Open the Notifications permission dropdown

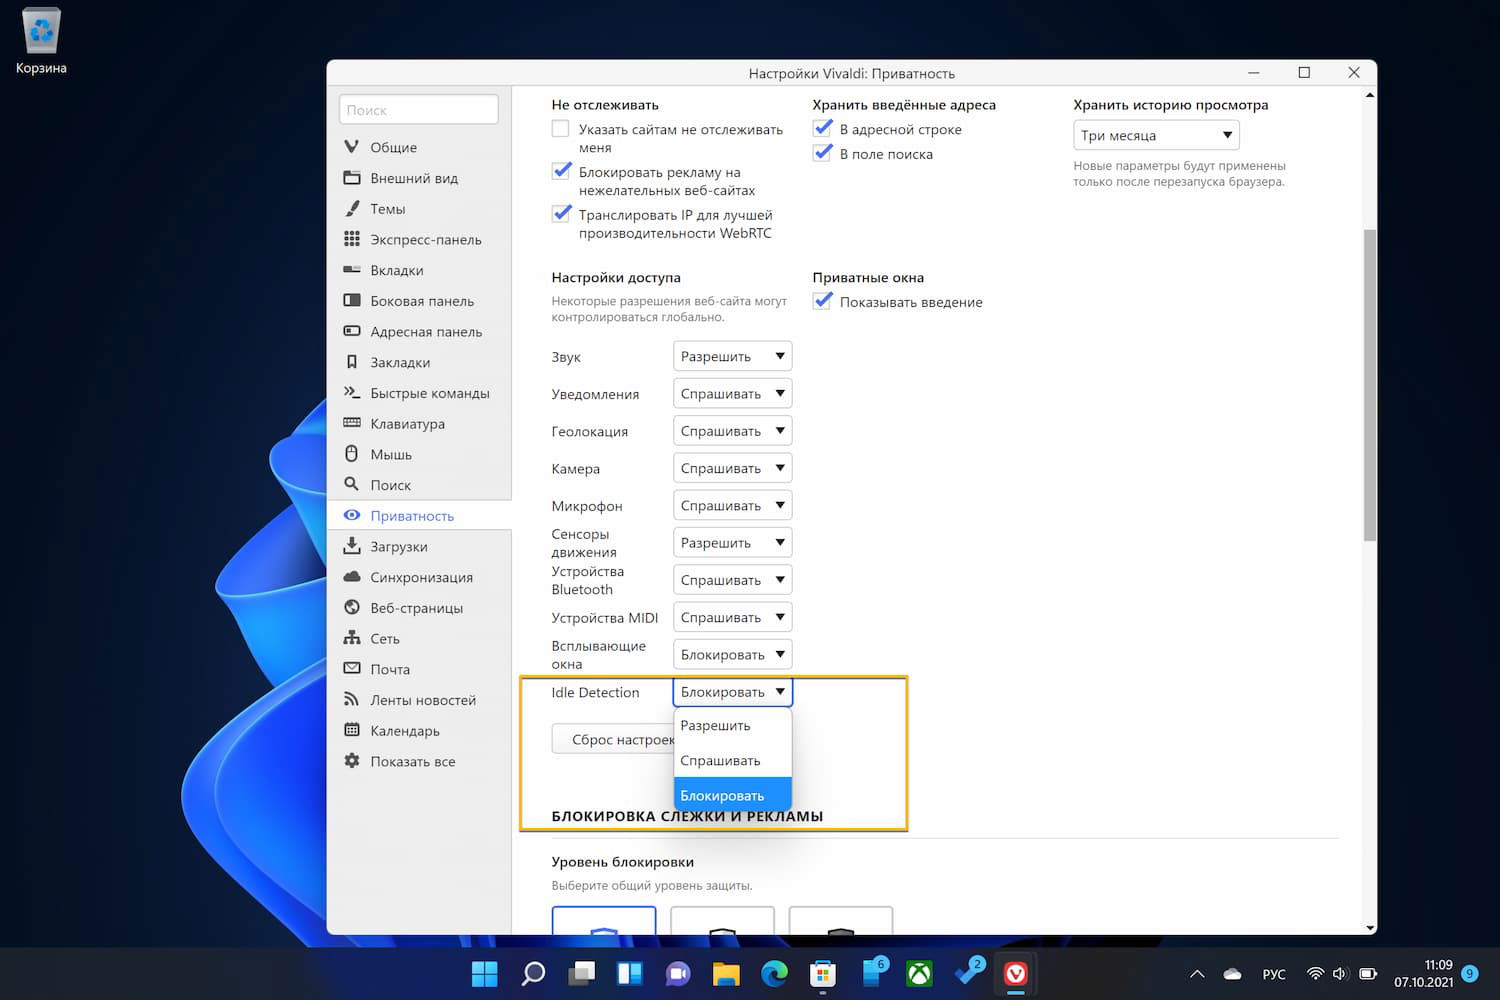pyautogui.click(x=733, y=394)
